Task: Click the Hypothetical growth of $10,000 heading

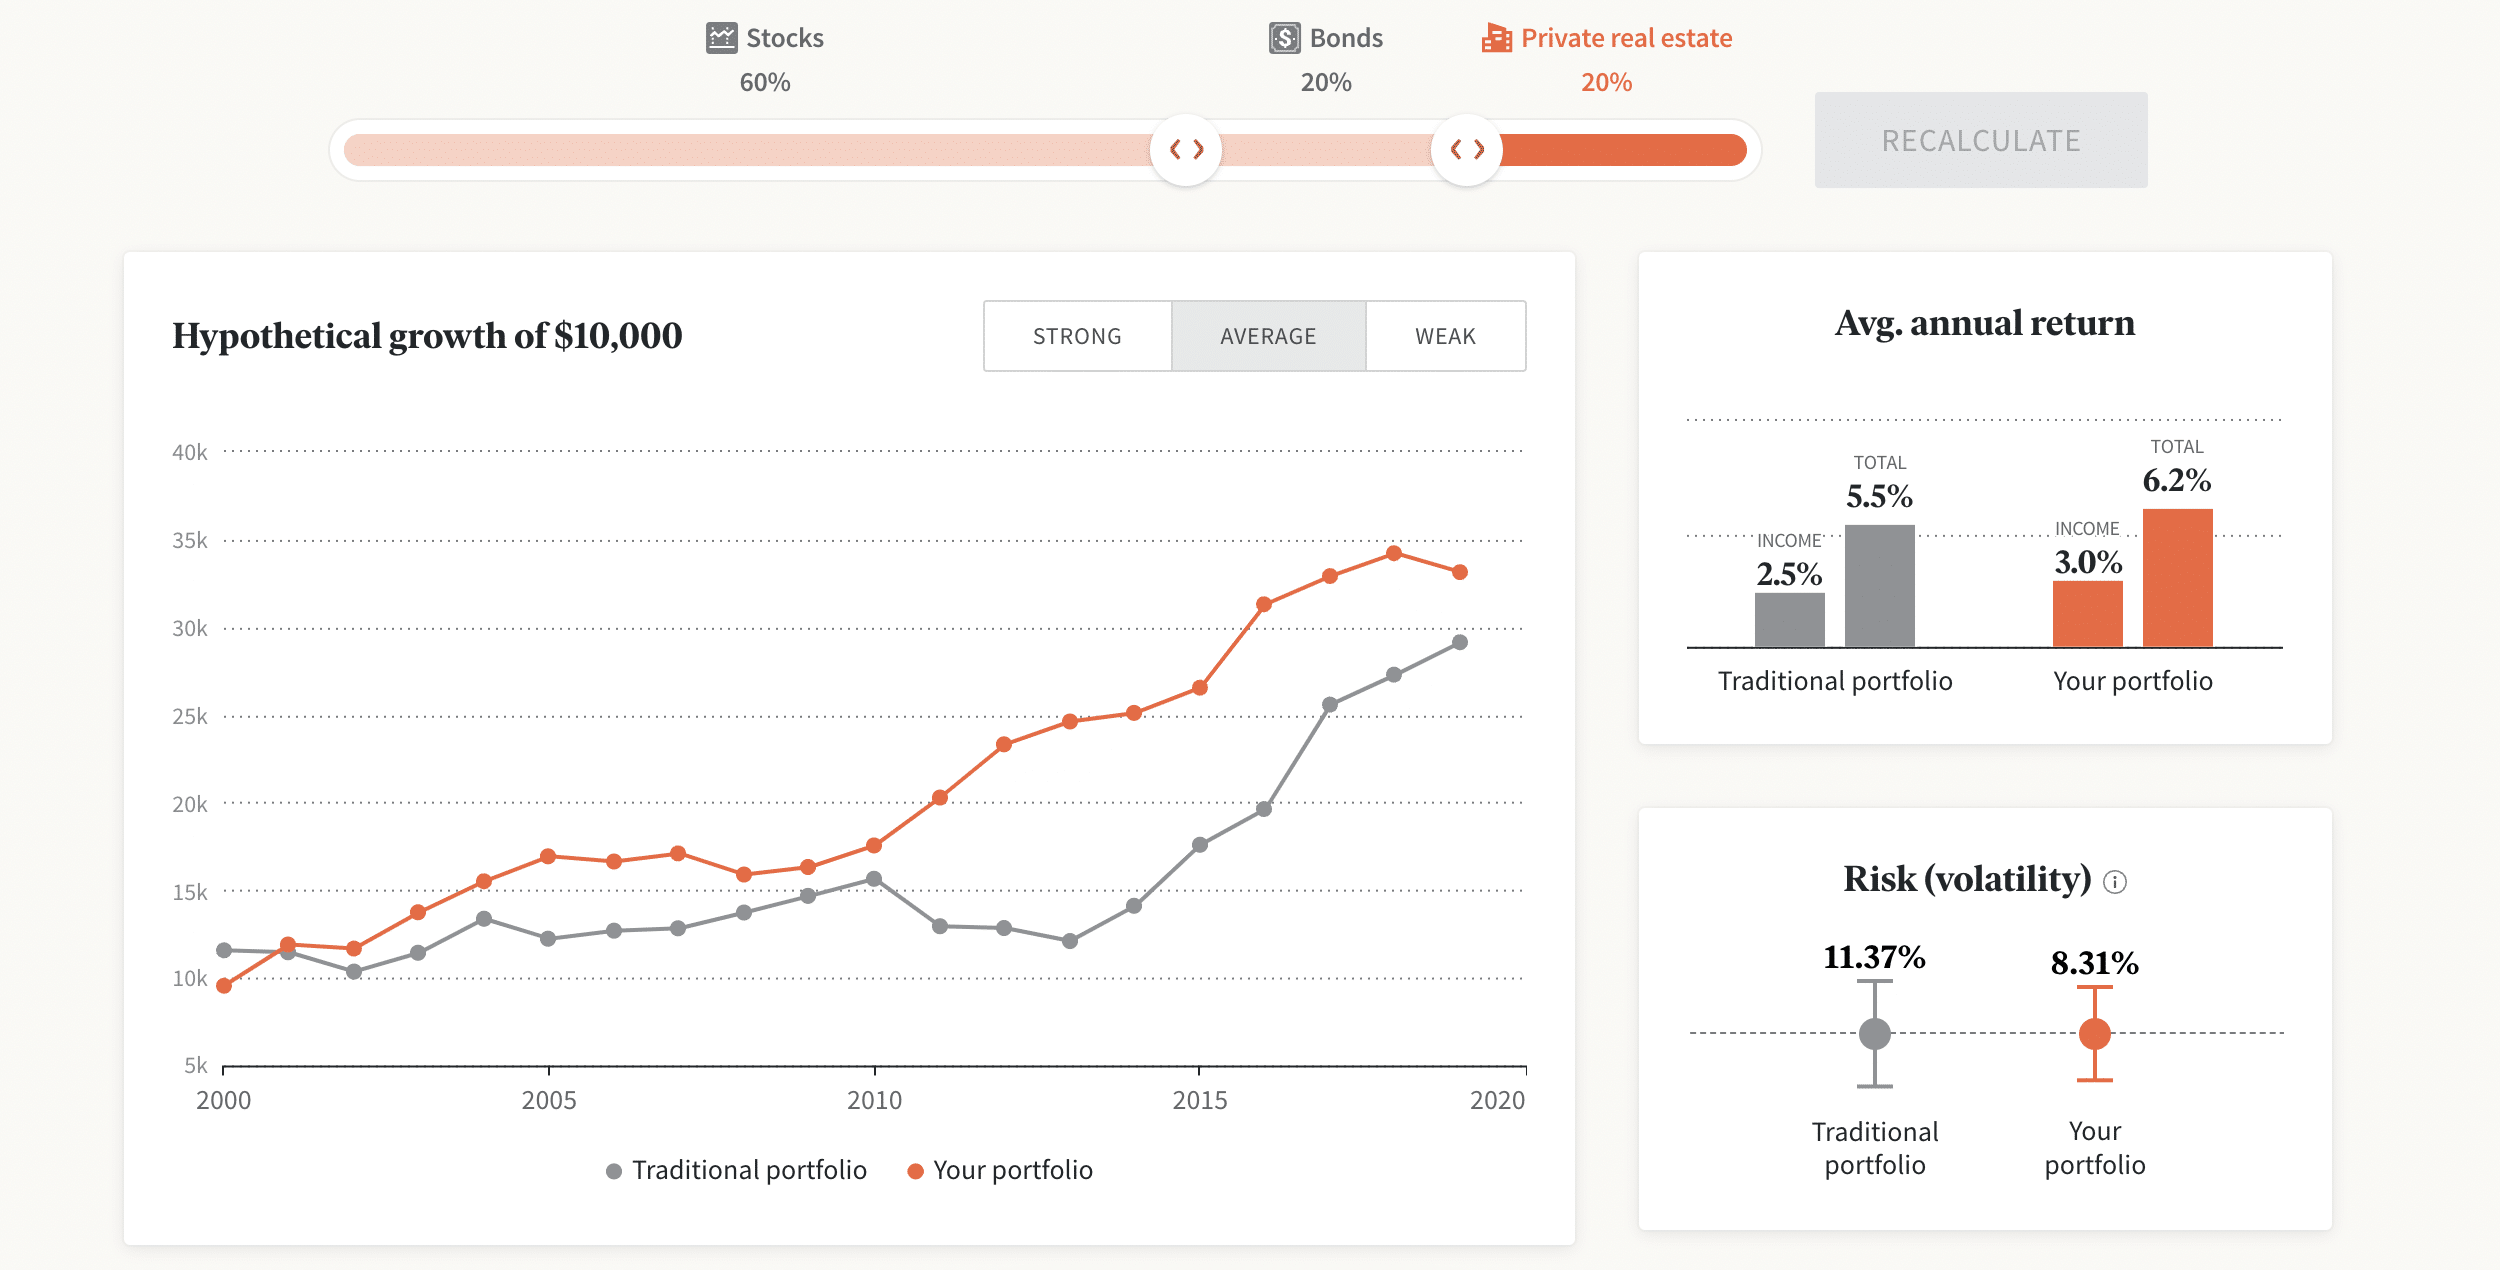Action: point(427,336)
